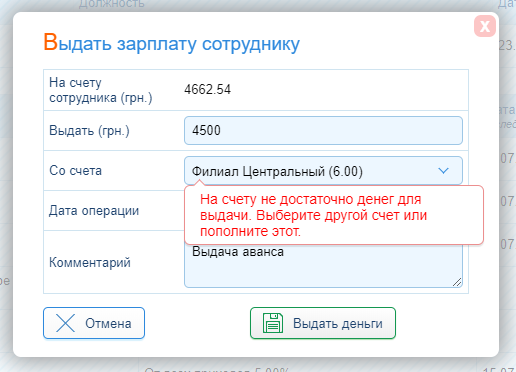This screenshot has height=372, width=516.
Task: Click the floppy disk save icon
Action: tap(273, 323)
